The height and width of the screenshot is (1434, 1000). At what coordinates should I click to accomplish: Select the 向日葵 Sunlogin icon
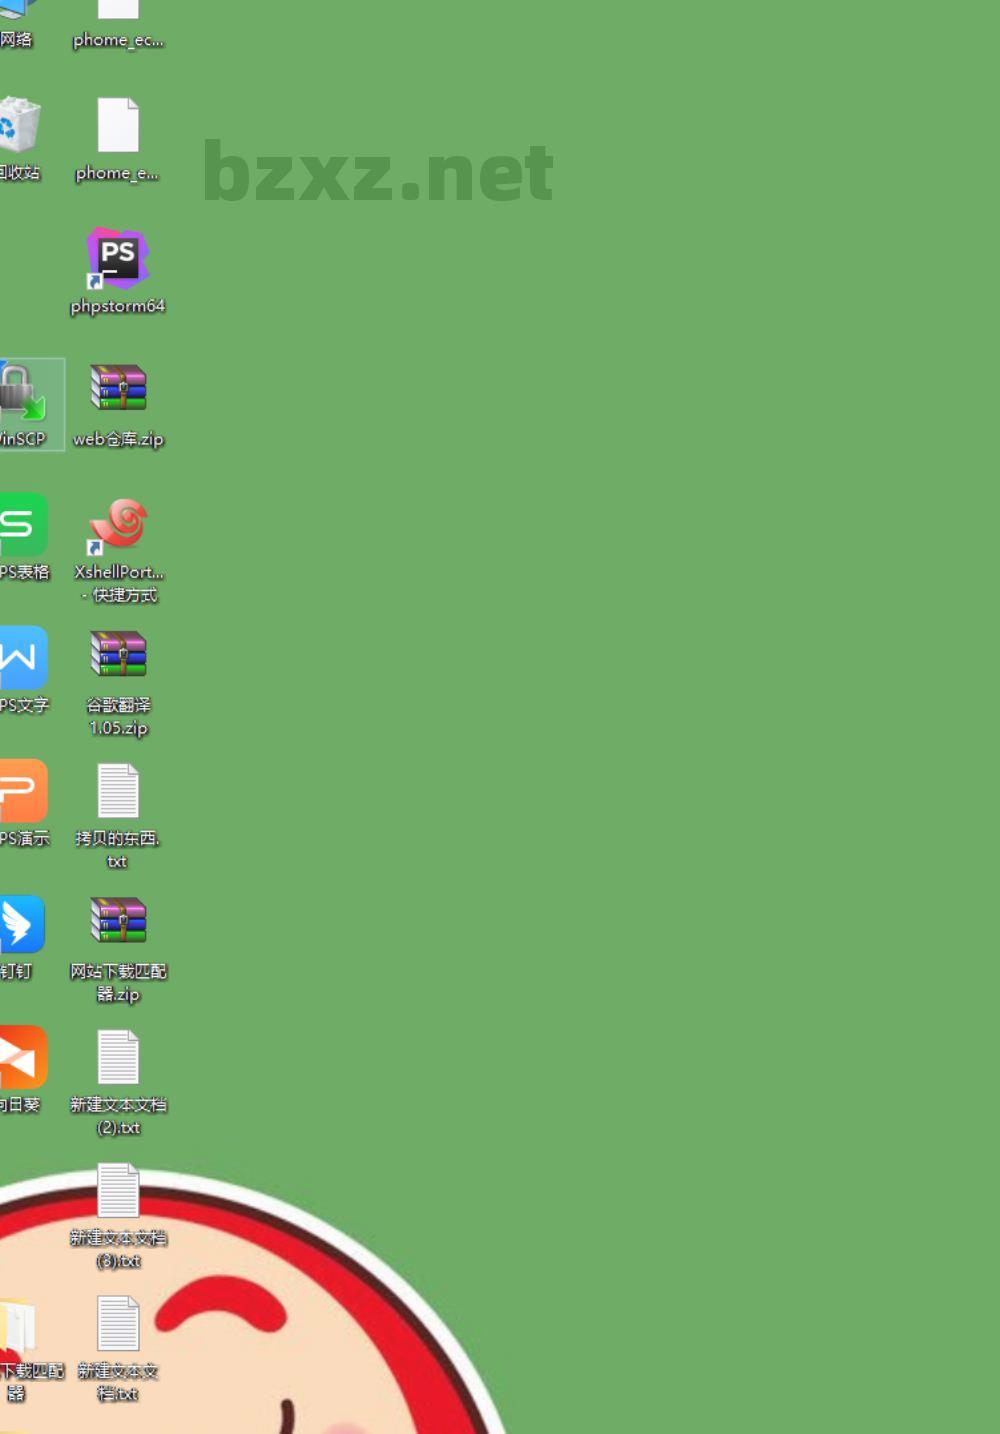[x=22, y=1058]
